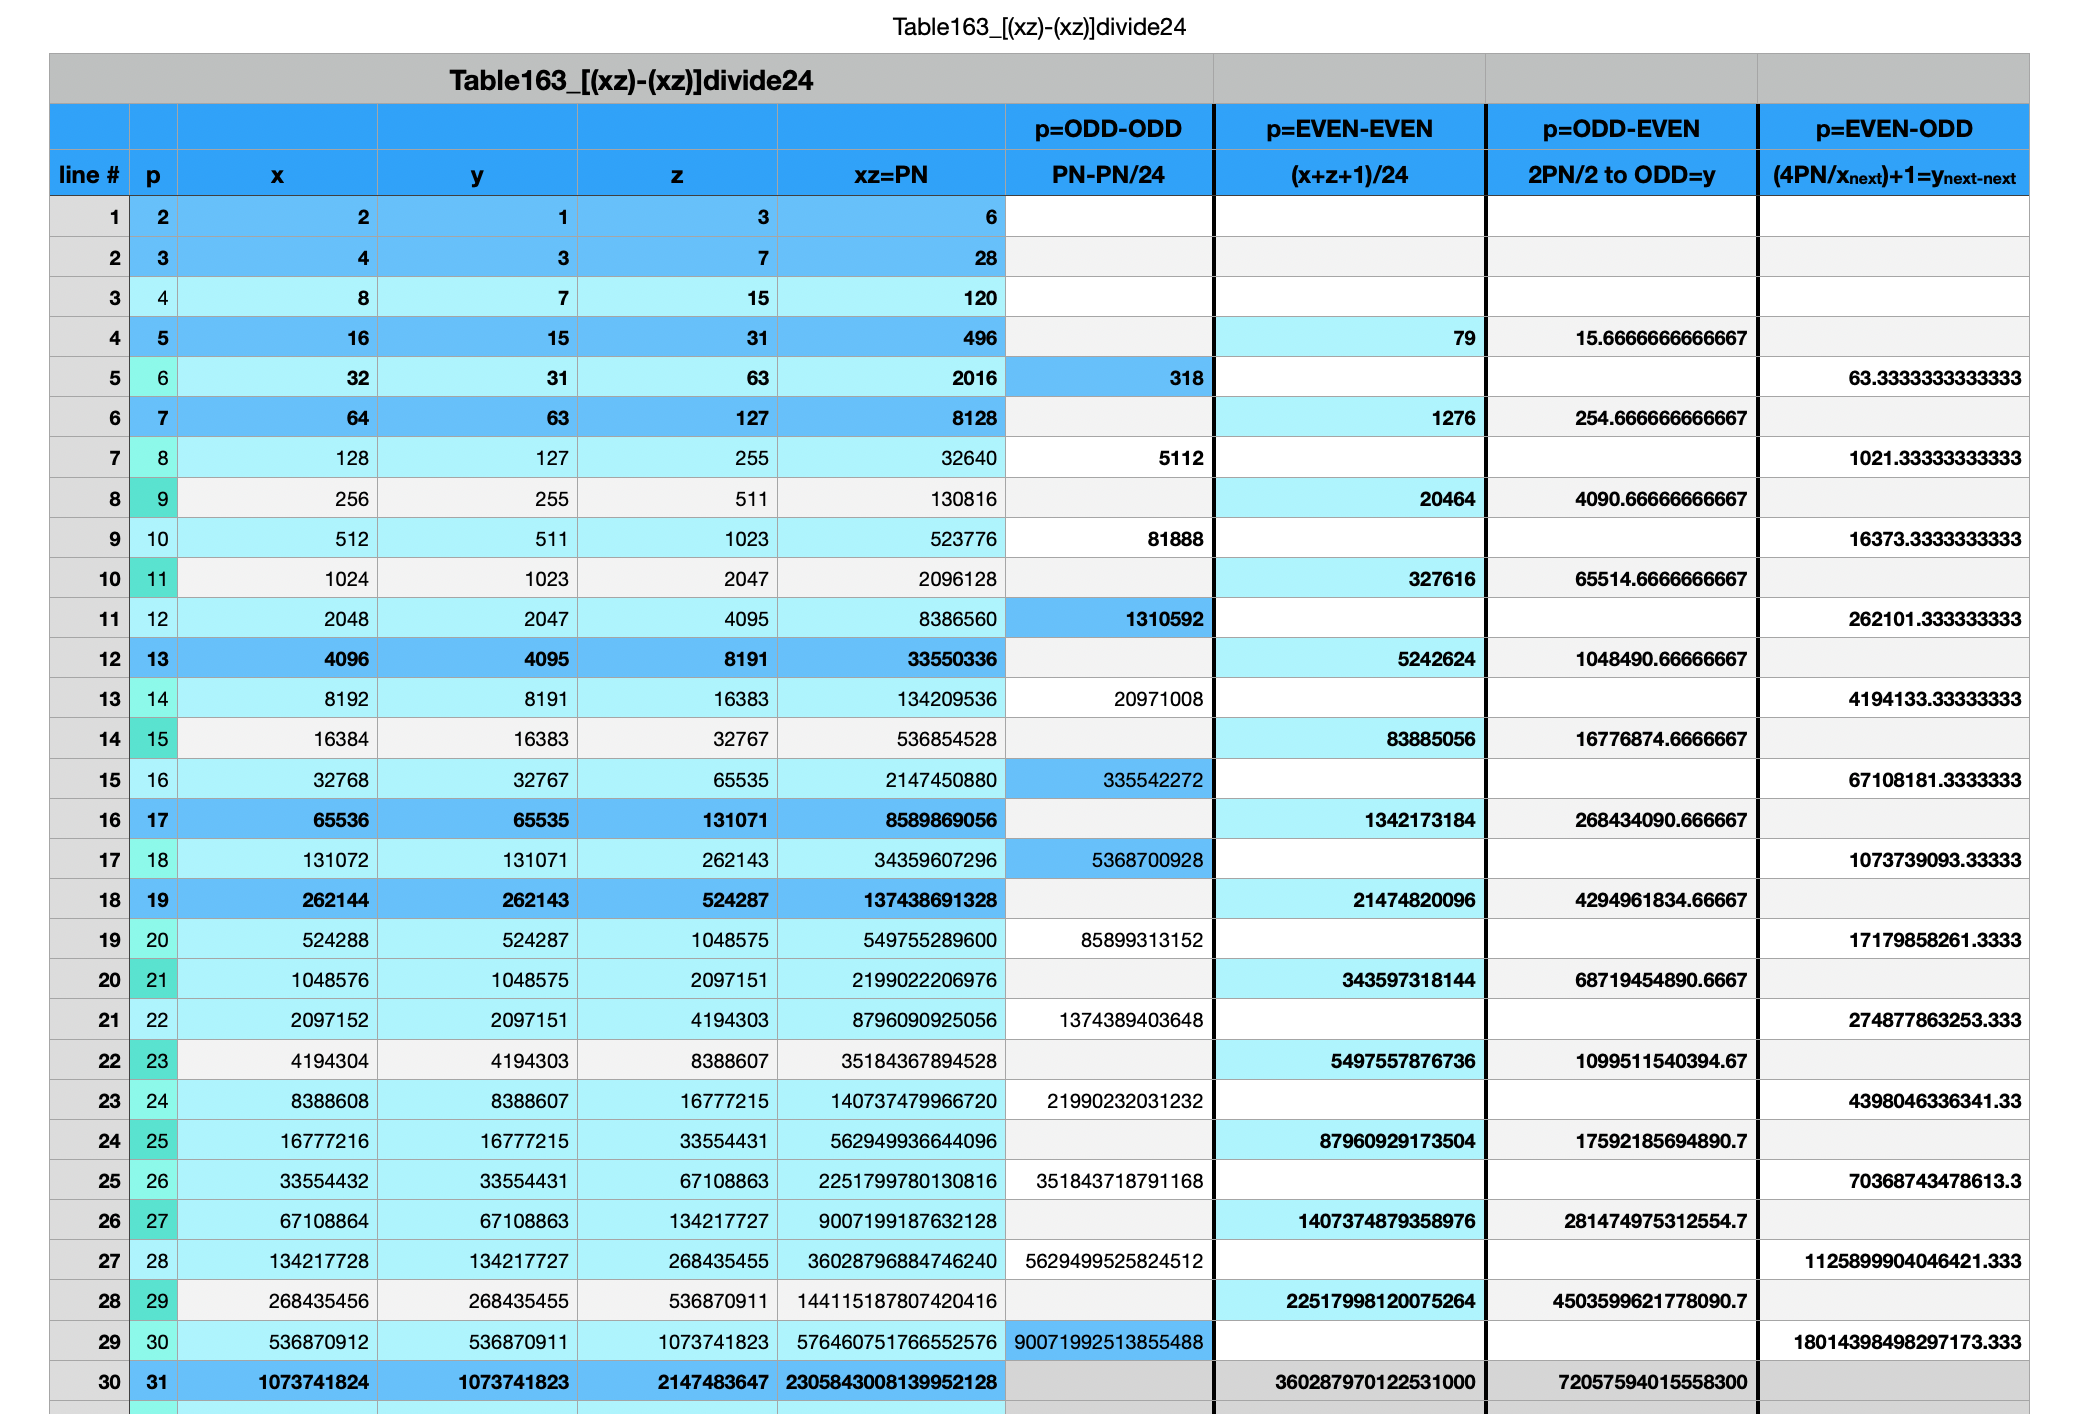Click the cell with 2305843008139952128
The width and height of the screenshot is (2078, 1414).
pyautogui.click(x=890, y=1382)
